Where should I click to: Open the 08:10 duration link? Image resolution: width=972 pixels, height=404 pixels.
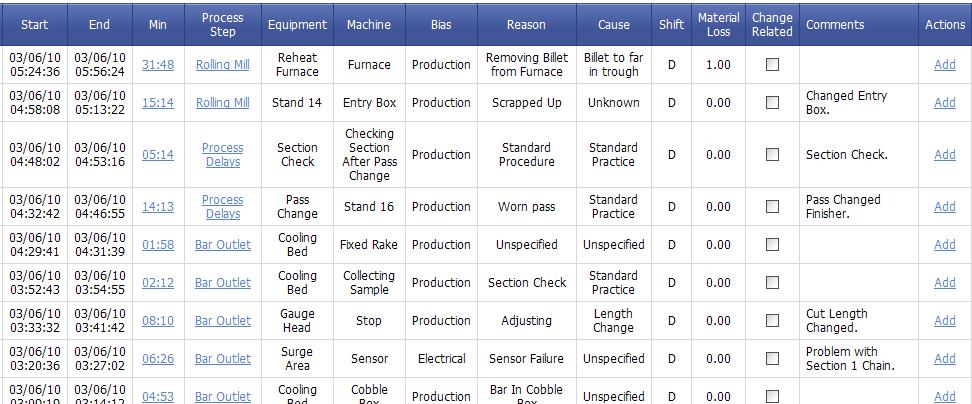tap(157, 320)
